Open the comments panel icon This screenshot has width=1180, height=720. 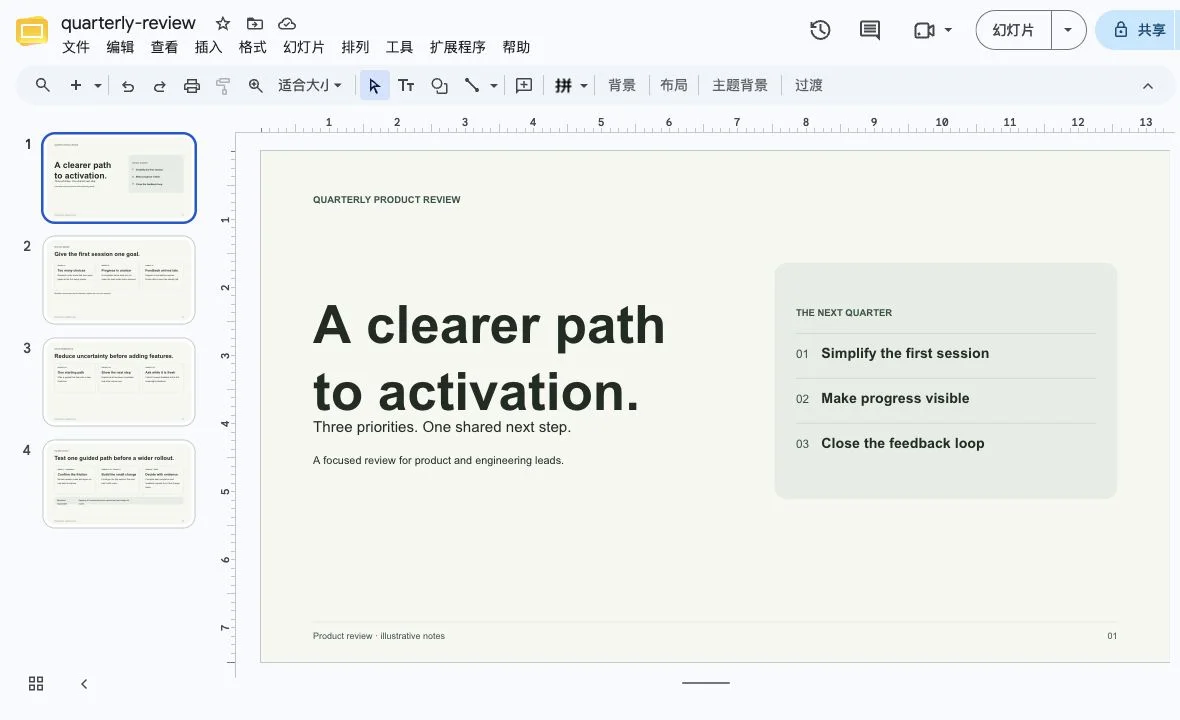pos(870,30)
